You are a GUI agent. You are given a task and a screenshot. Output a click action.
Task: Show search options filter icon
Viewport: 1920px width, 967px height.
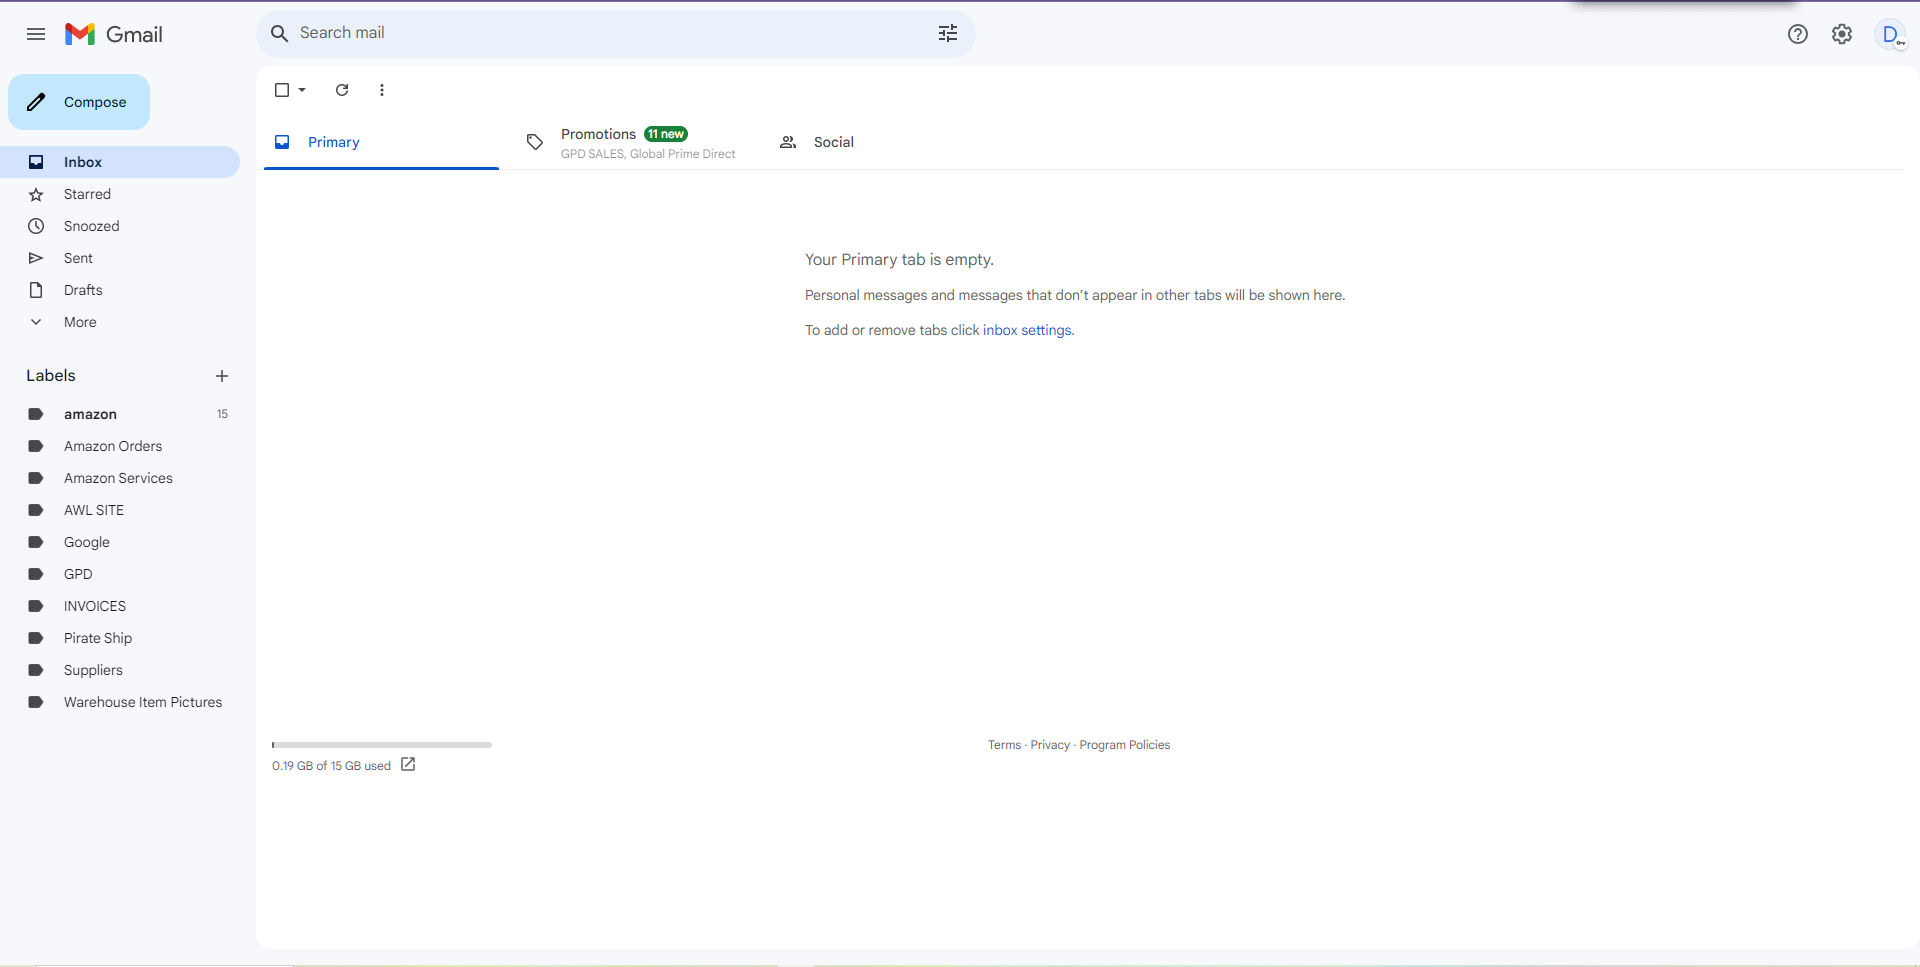948,33
